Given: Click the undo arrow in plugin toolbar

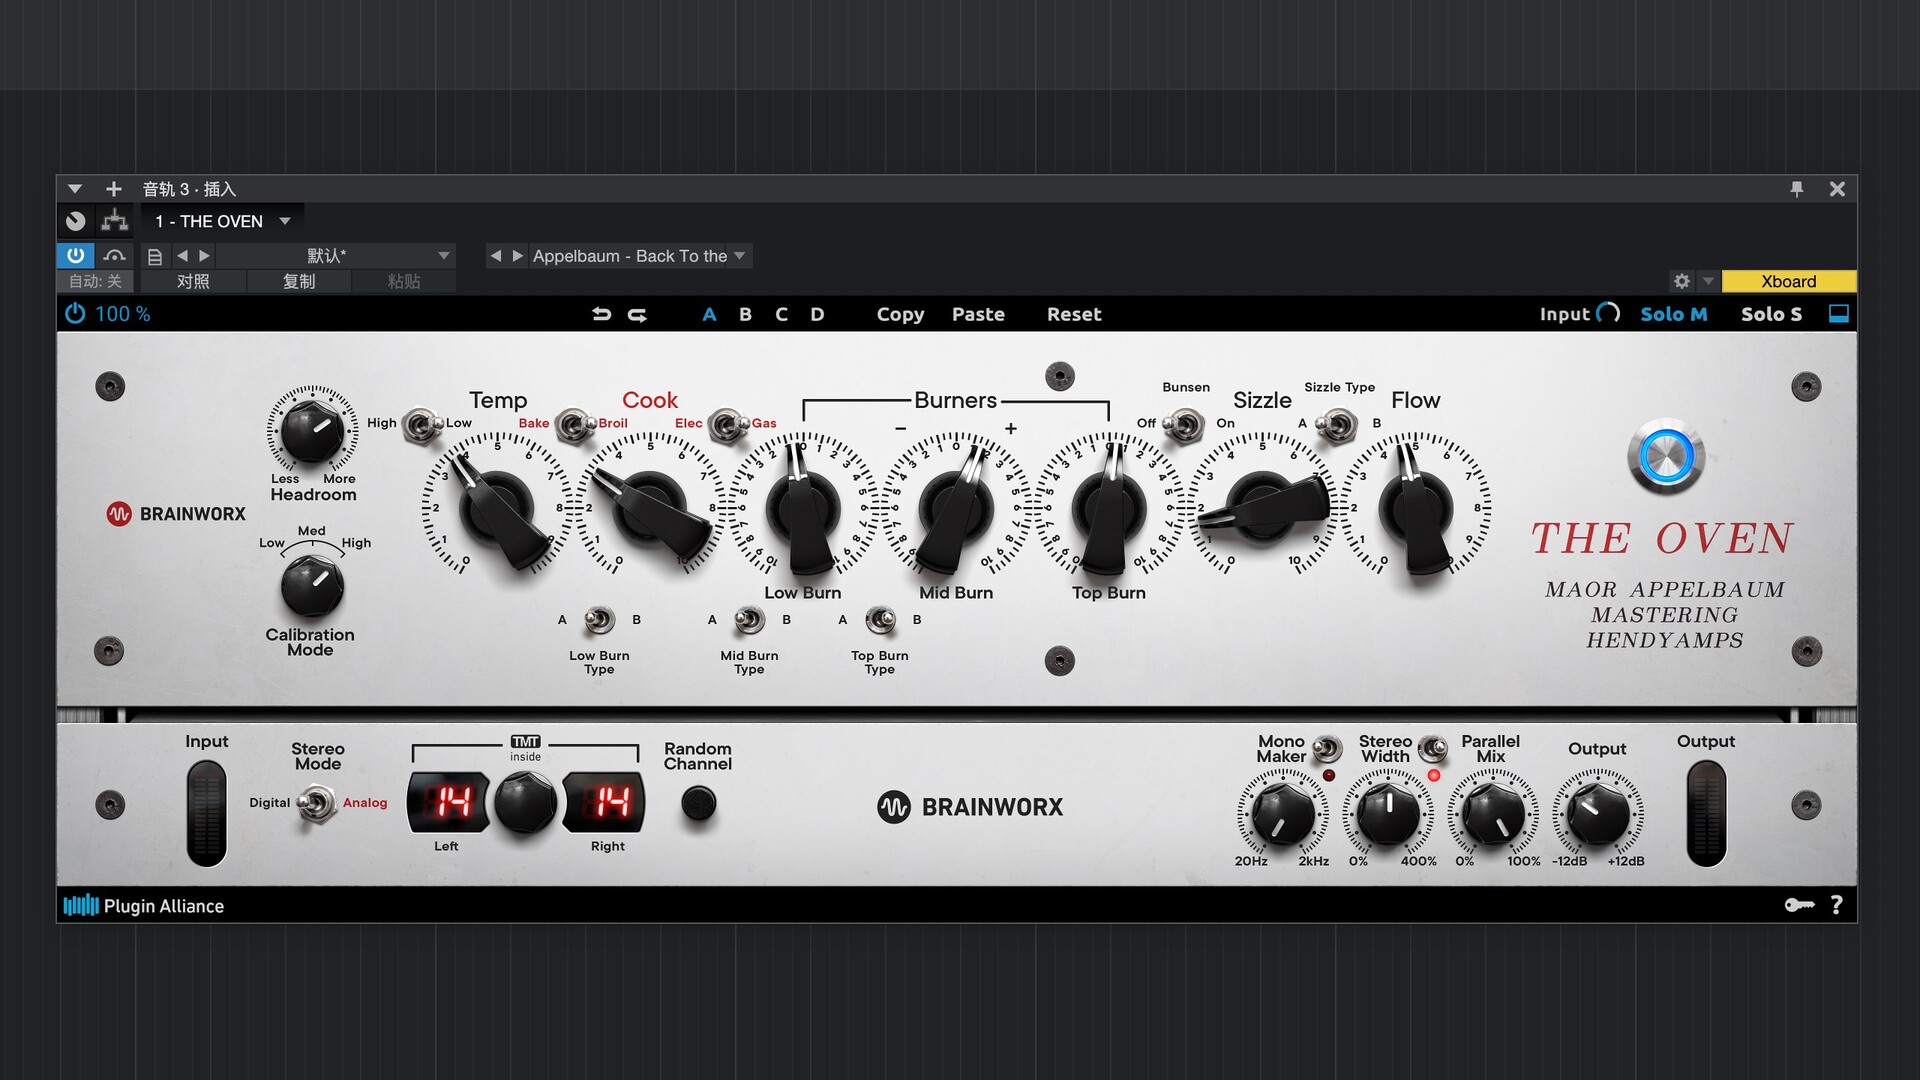Looking at the screenshot, I should 601,314.
